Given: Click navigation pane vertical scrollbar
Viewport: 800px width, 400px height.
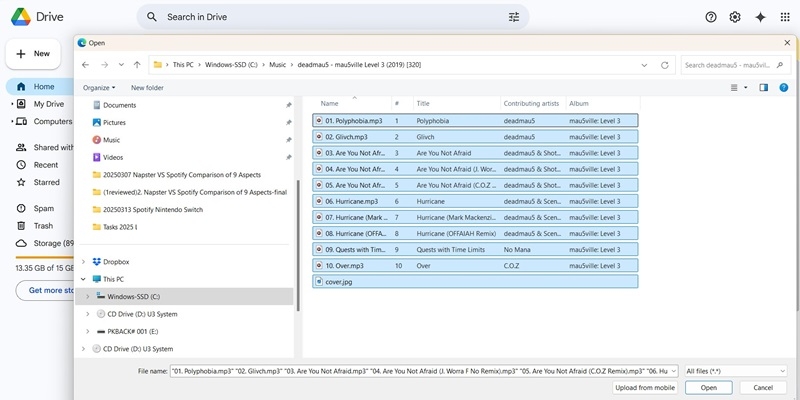Looking at the screenshot, I should [x=298, y=245].
